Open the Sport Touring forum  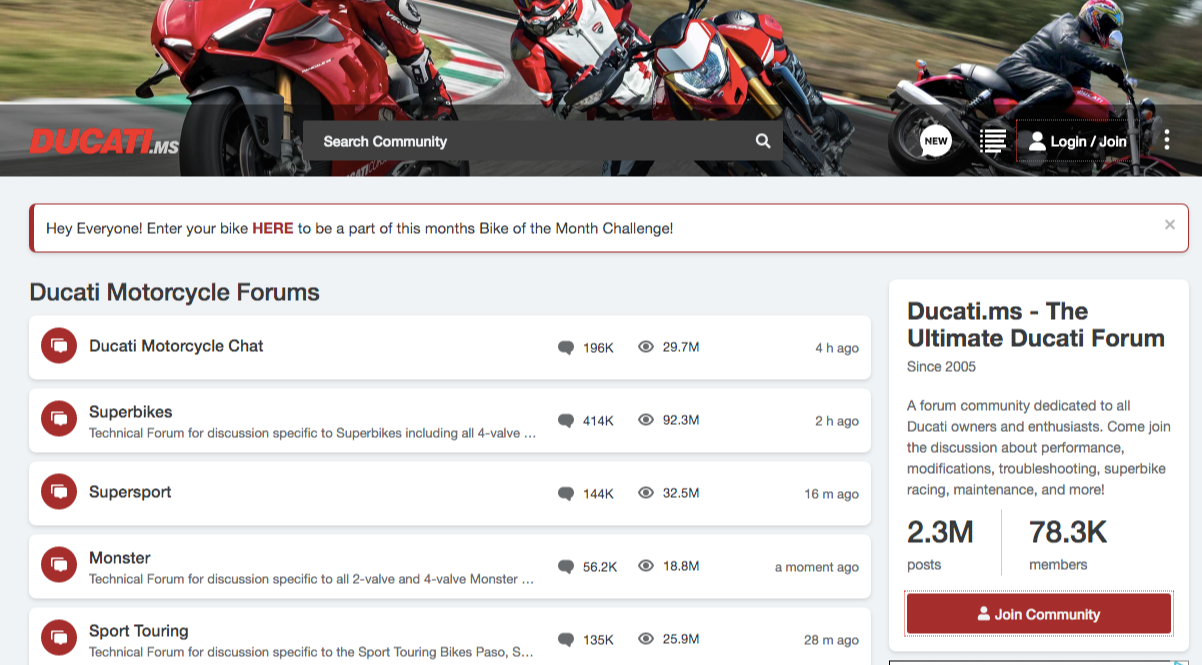139,631
